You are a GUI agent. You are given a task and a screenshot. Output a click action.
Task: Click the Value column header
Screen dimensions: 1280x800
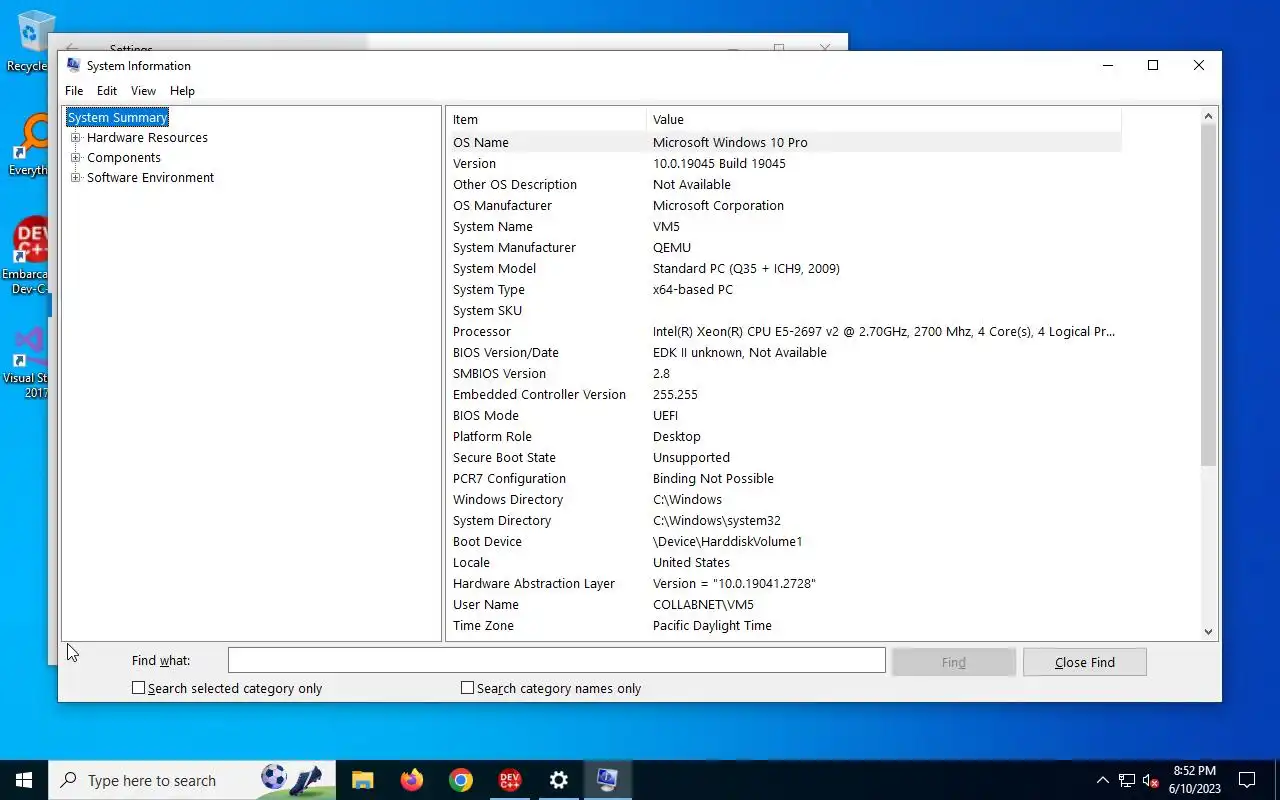(x=883, y=119)
